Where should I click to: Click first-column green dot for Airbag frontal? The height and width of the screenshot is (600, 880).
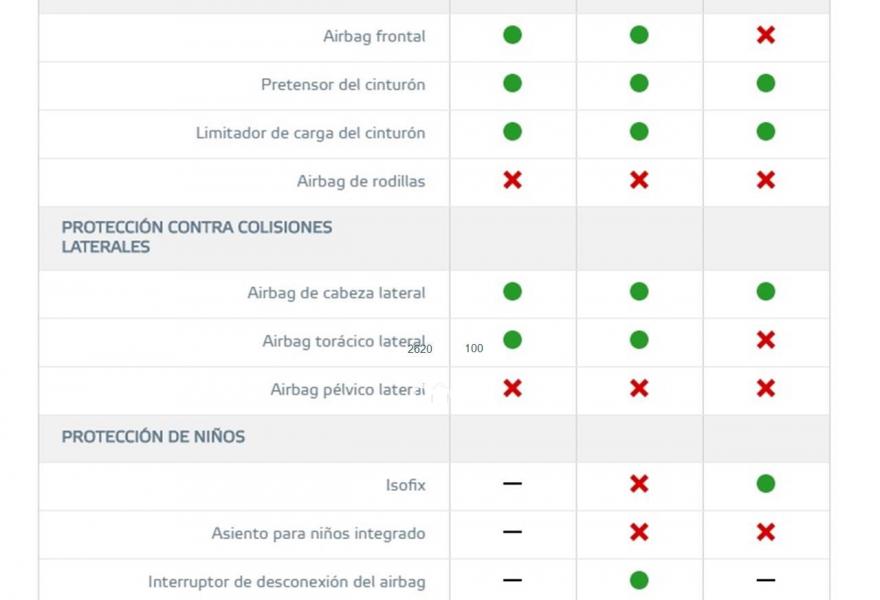click(512, 36)
